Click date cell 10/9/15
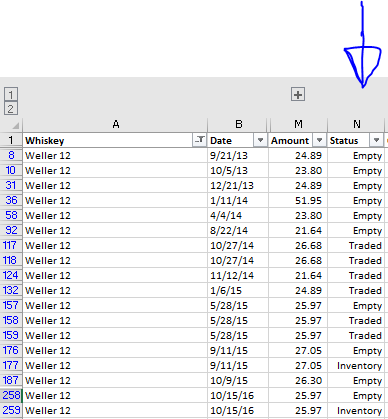 [238, 380]
